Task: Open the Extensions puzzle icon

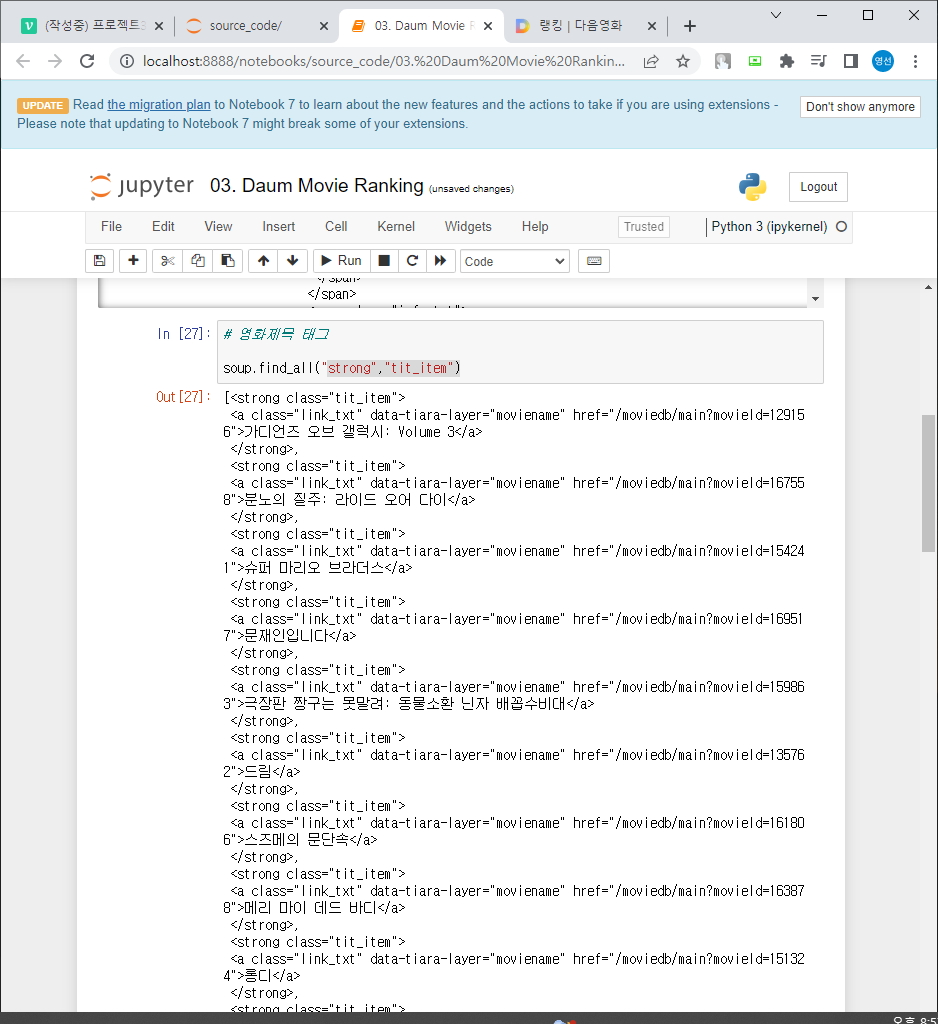Action: pyautogui.click(x=787, y=61)
